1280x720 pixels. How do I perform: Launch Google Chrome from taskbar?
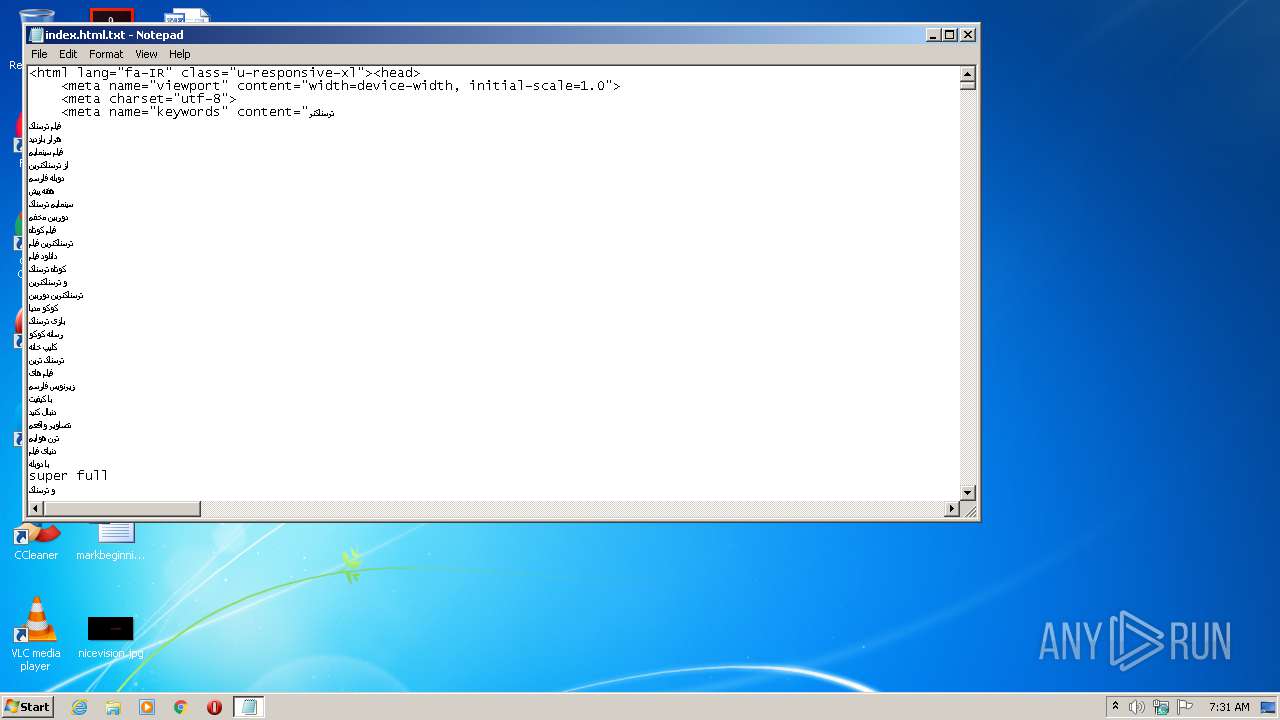[181, 707]
